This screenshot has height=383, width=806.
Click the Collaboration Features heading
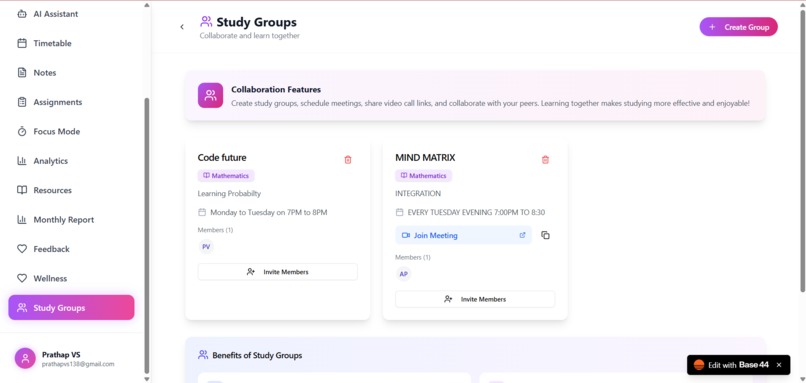276,89
